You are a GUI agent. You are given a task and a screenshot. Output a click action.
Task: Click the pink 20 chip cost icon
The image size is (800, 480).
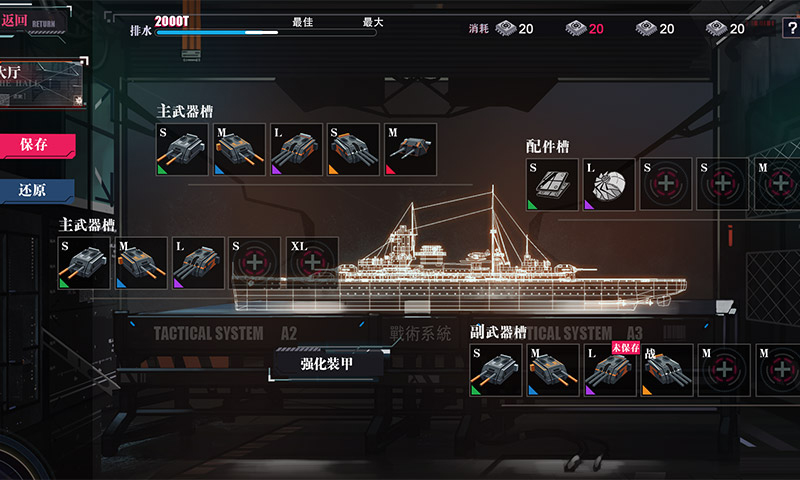[585, 29]
